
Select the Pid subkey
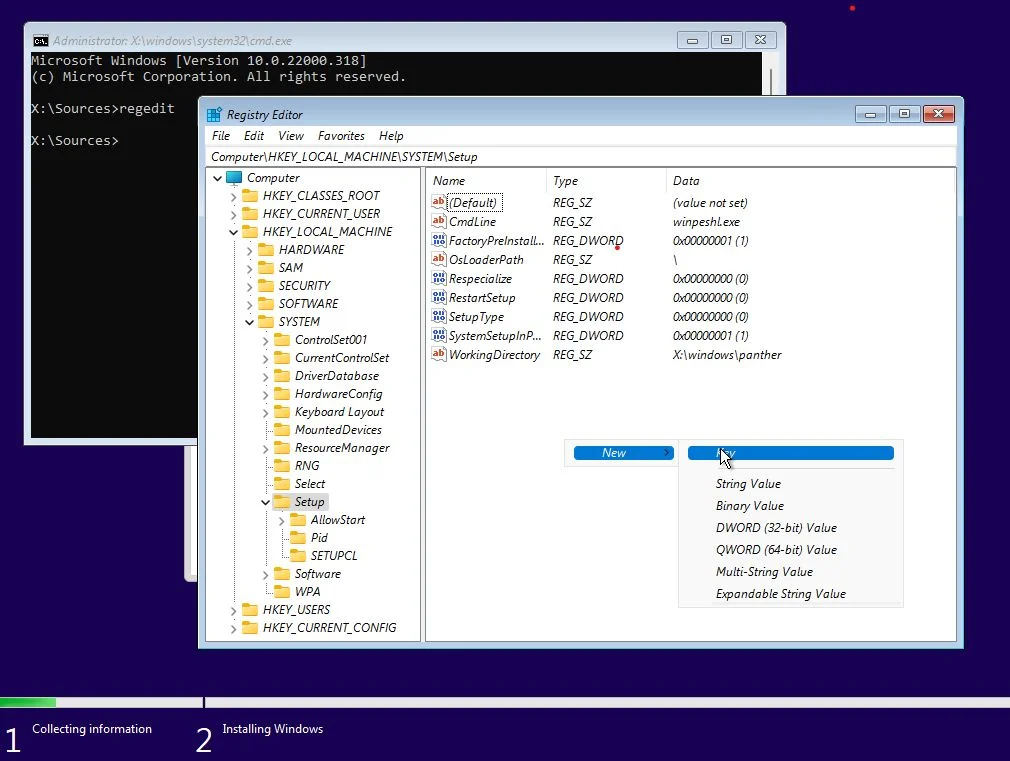pyautogui.click(x=319, y=537)
